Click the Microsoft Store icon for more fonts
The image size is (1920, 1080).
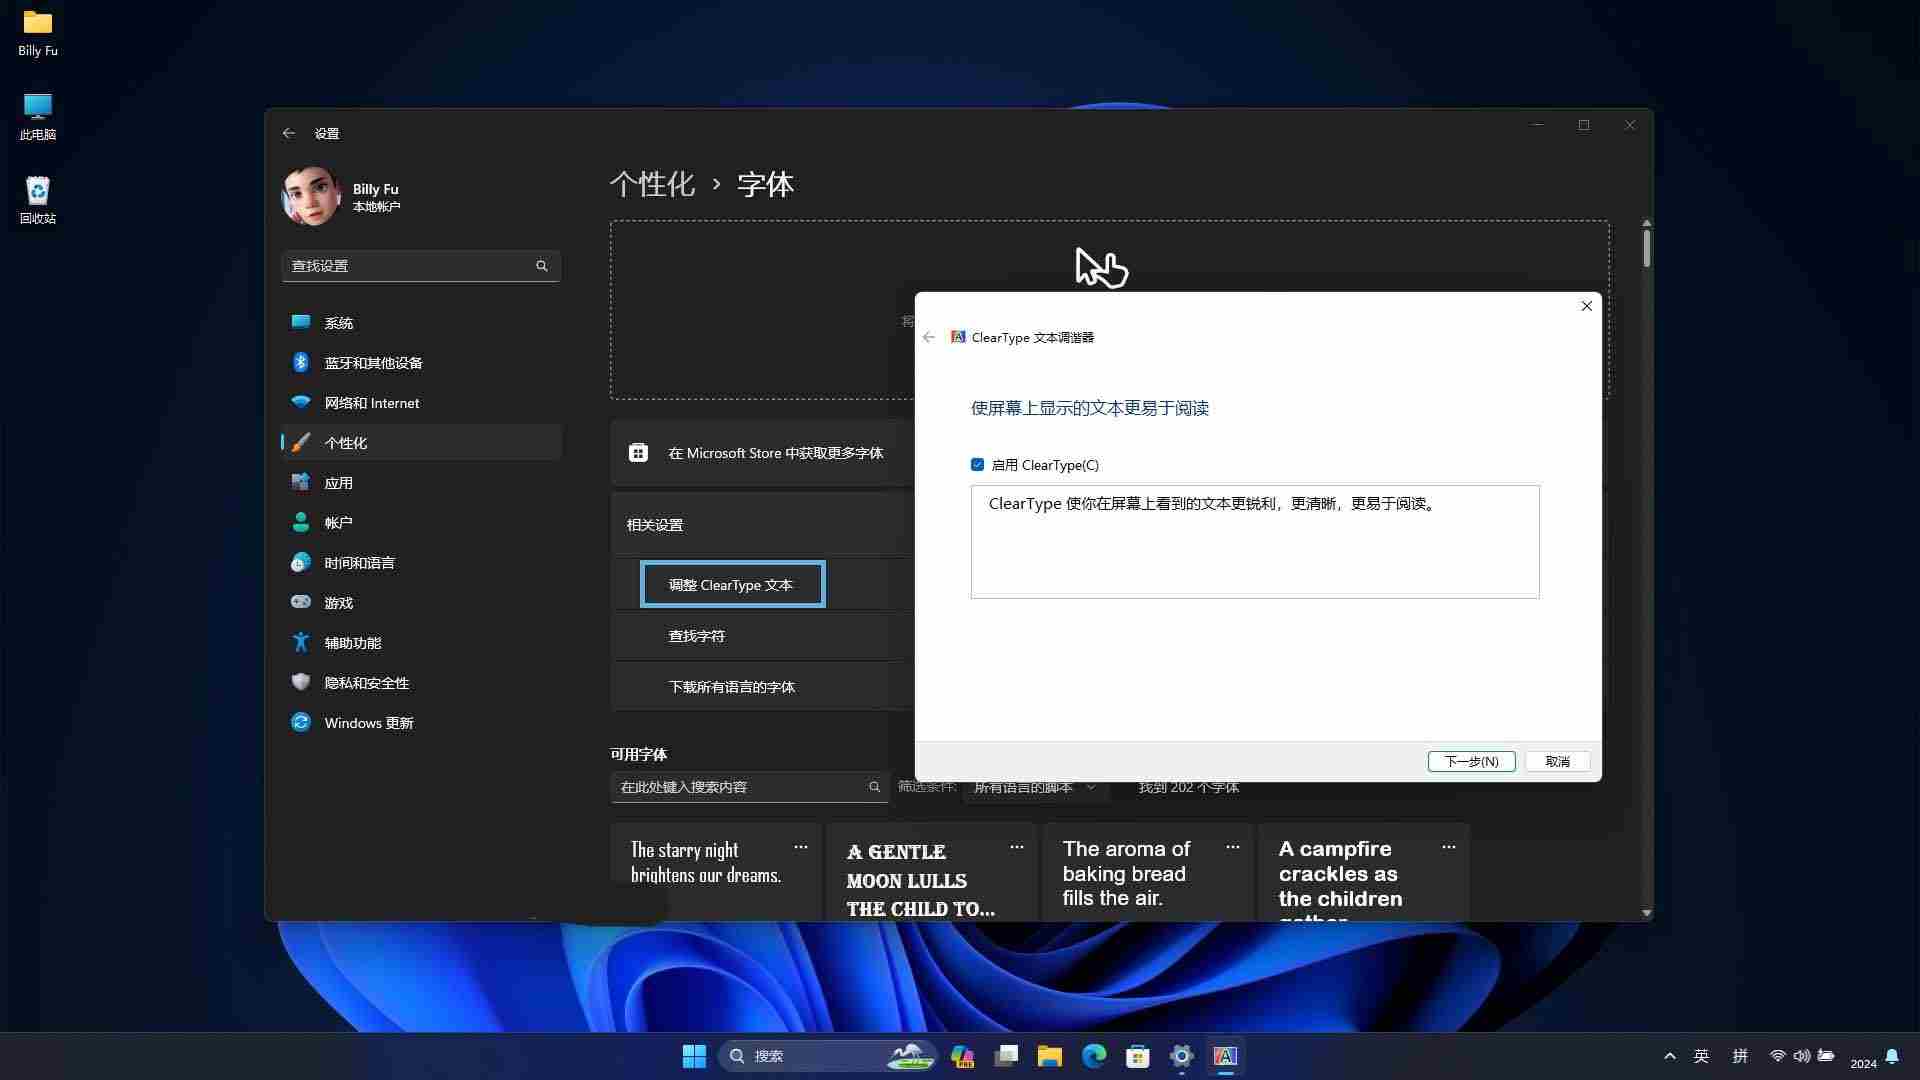(638, 453)
